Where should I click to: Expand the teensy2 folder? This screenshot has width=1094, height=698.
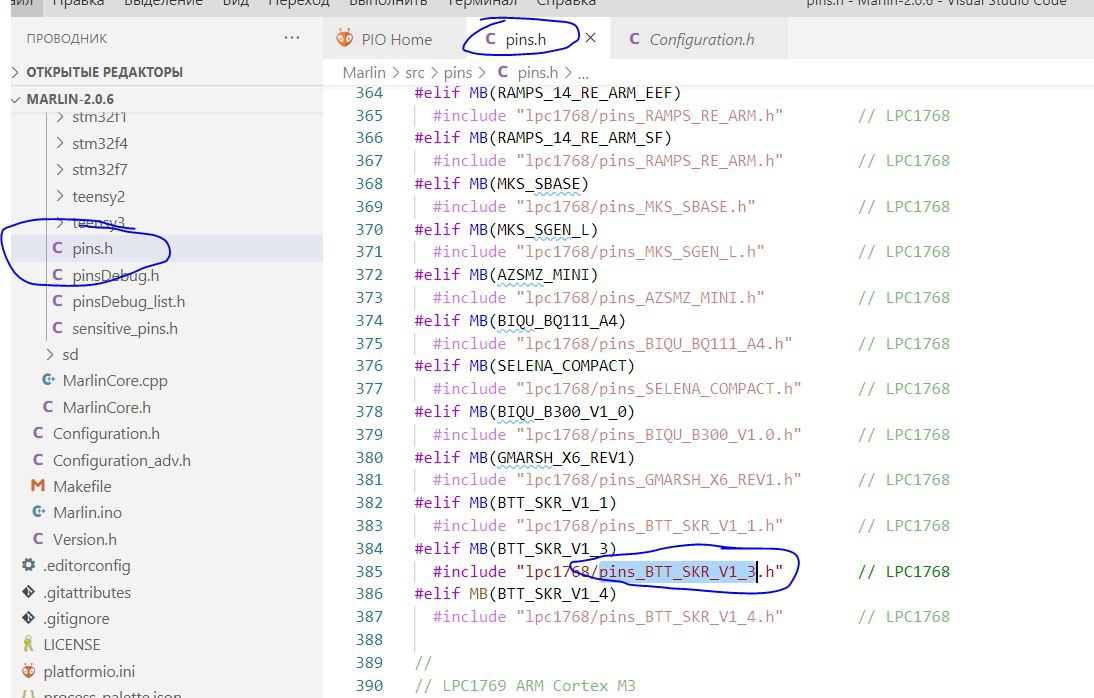pos(98,196)
